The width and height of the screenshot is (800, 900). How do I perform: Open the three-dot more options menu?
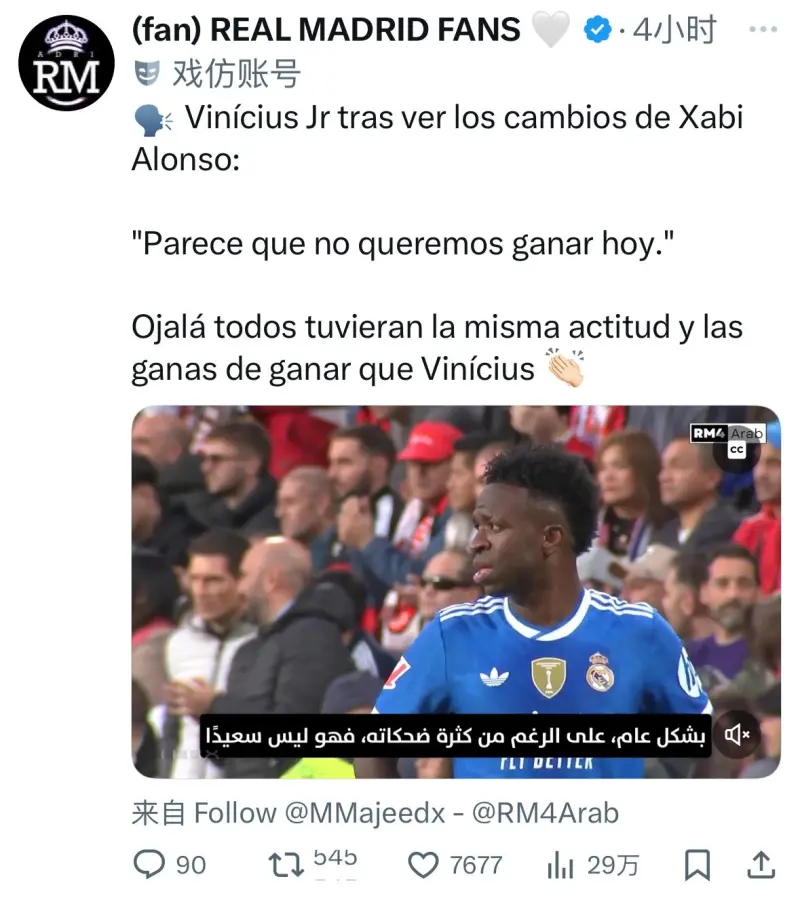pos(763,29)
